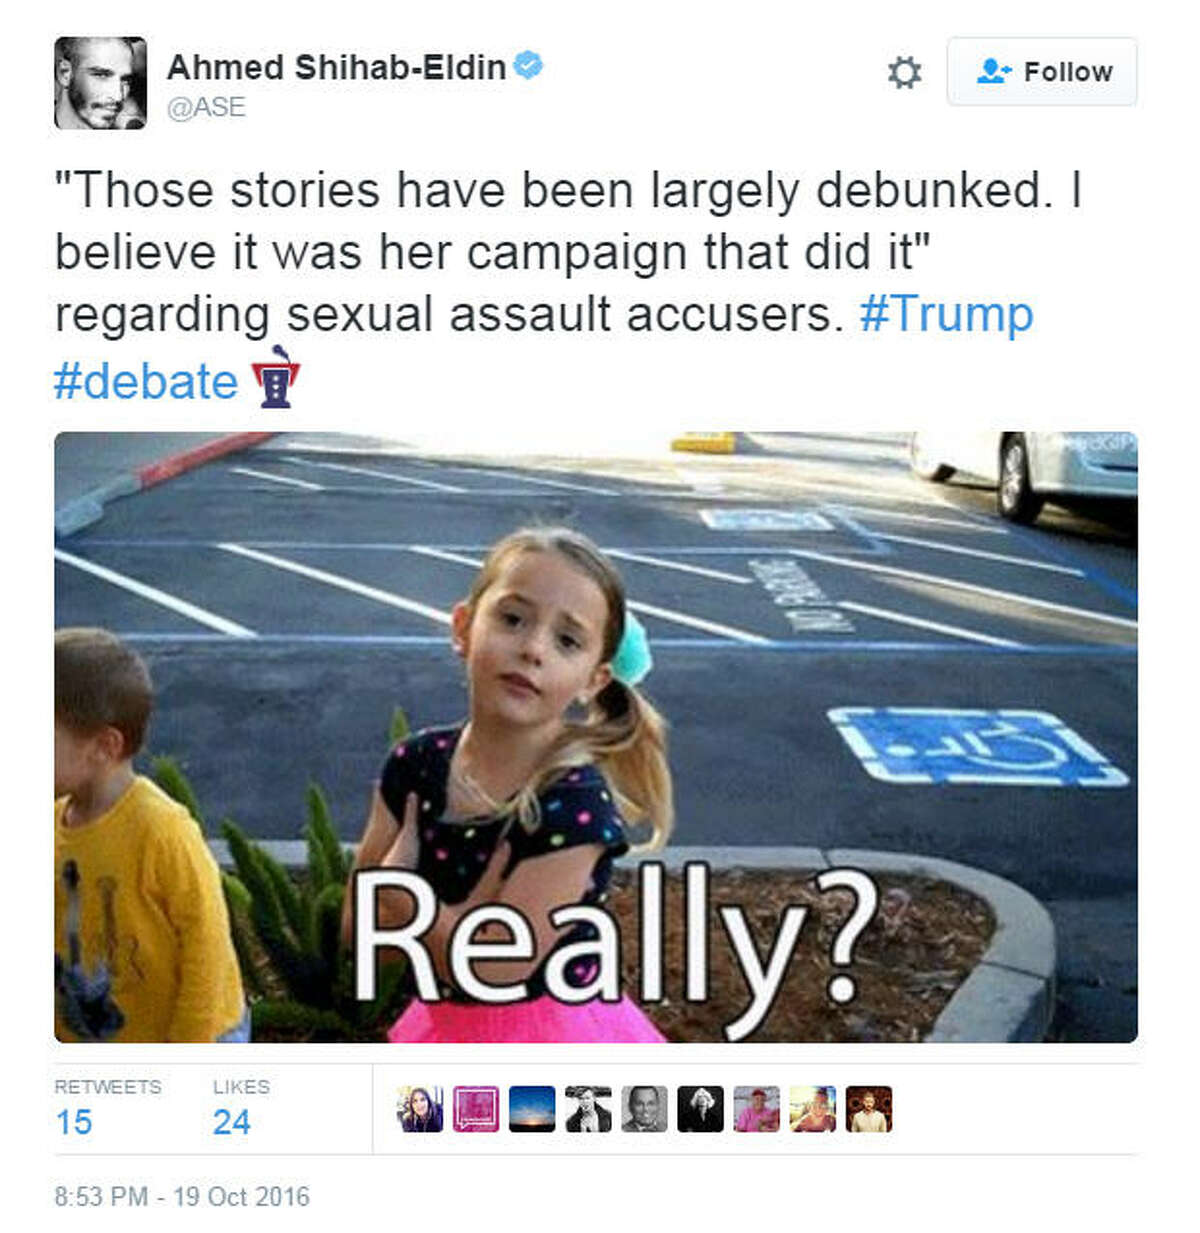Click the last liker avatar
The image size is (1200, 1233).
point(869,1109)
